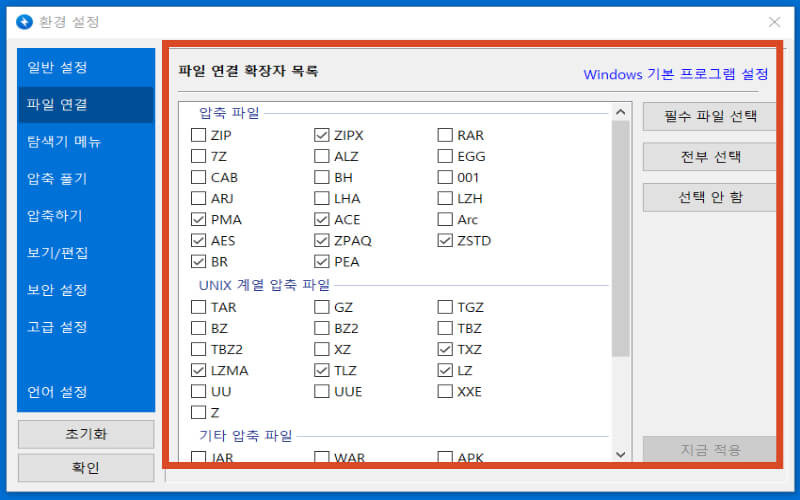Enable the EGG checkbox

click(x=445, y=156)
